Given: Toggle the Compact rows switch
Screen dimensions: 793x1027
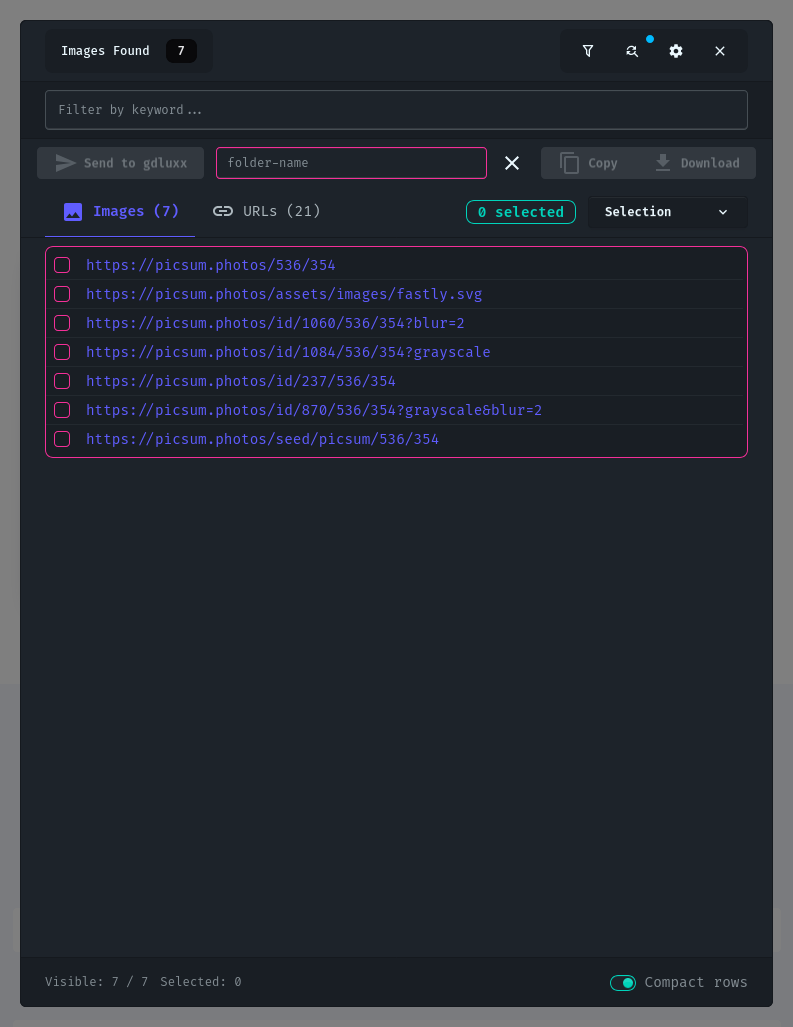Looking at the screenshot, I should tap(623, 983).
